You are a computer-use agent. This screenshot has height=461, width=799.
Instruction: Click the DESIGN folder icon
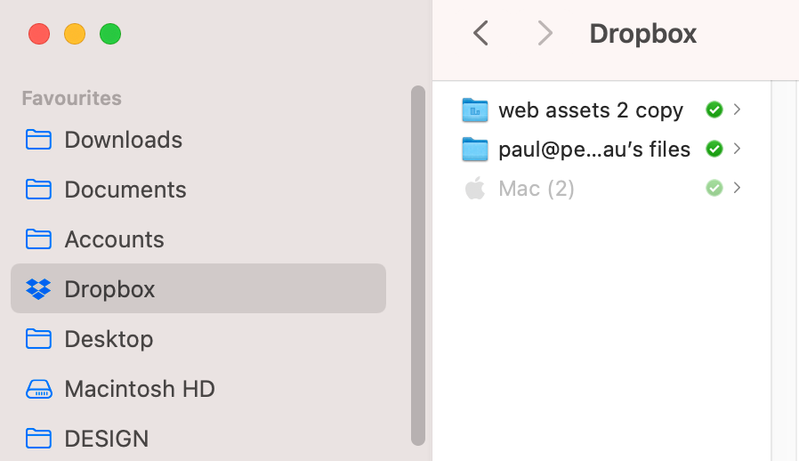click(x=39, y=439)
